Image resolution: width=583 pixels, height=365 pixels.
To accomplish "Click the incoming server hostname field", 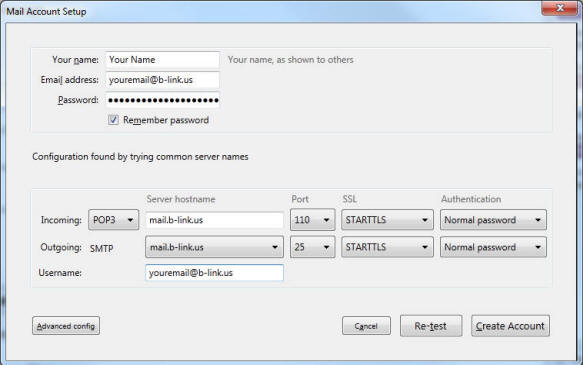I will click(x=215, y=220).
